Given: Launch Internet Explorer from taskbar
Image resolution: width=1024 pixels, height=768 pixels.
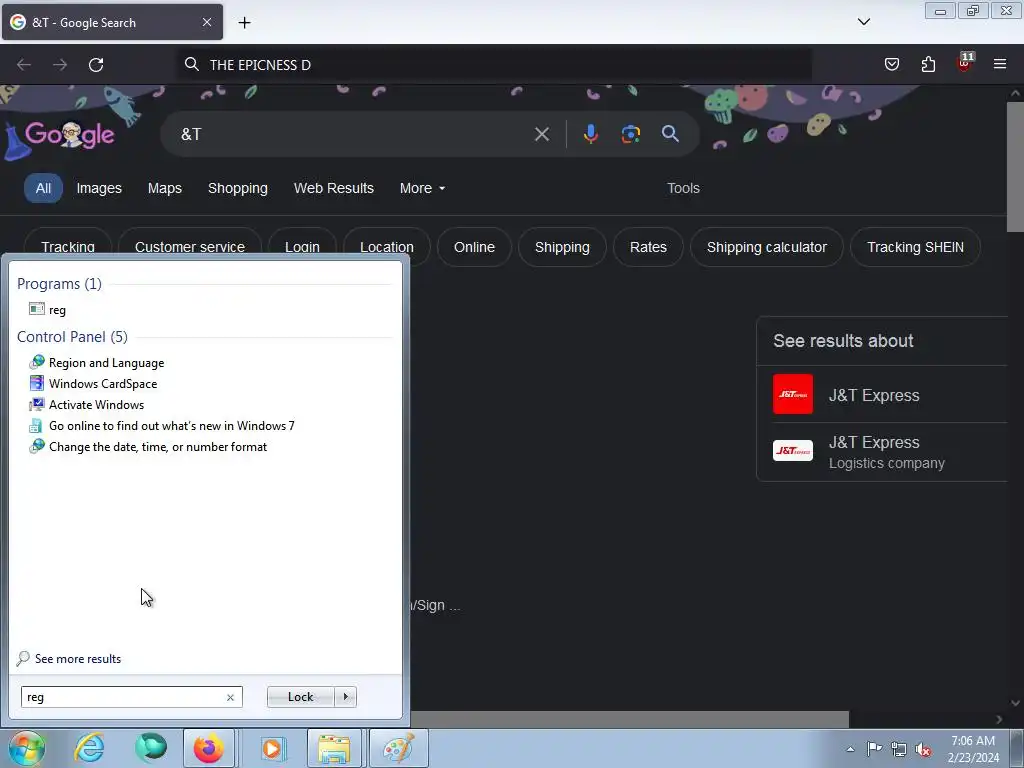Looking at the screenshot, I should coord(89,748).
